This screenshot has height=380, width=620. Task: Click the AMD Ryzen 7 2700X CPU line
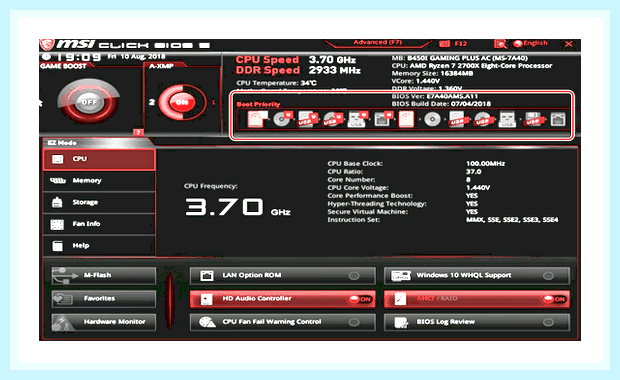click(472, 66)
